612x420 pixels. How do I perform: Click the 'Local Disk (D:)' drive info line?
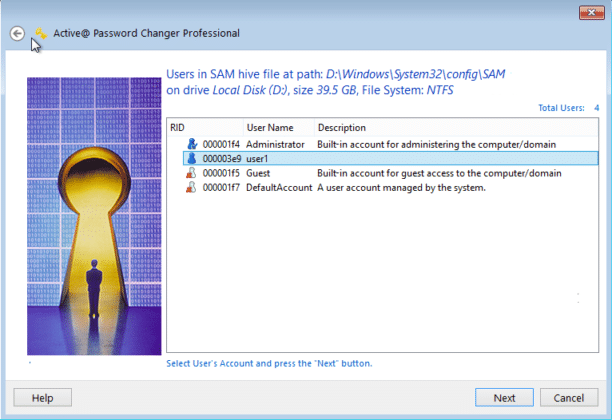click(x=310, y=90)
